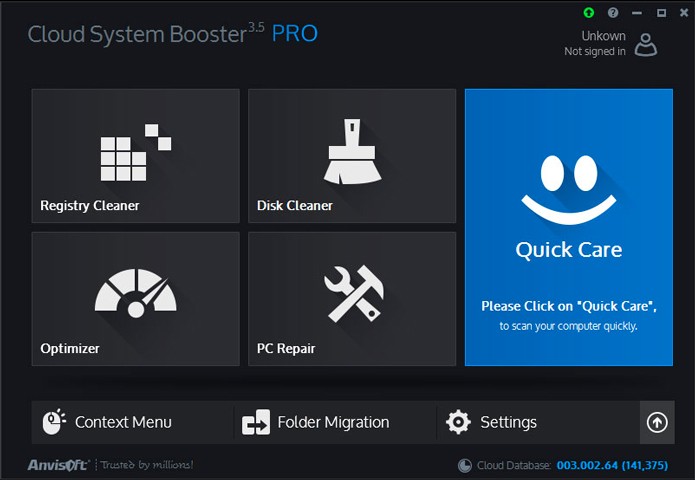
Task: Click the Settings gear icon
Action: click(x=458, y=422)
